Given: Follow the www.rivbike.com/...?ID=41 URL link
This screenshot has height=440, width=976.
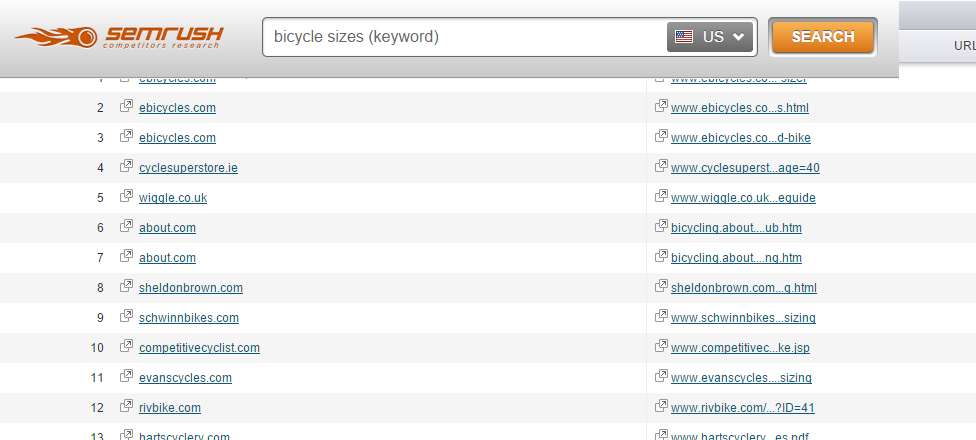Looking at the screenshot, I should pos(743,408).
